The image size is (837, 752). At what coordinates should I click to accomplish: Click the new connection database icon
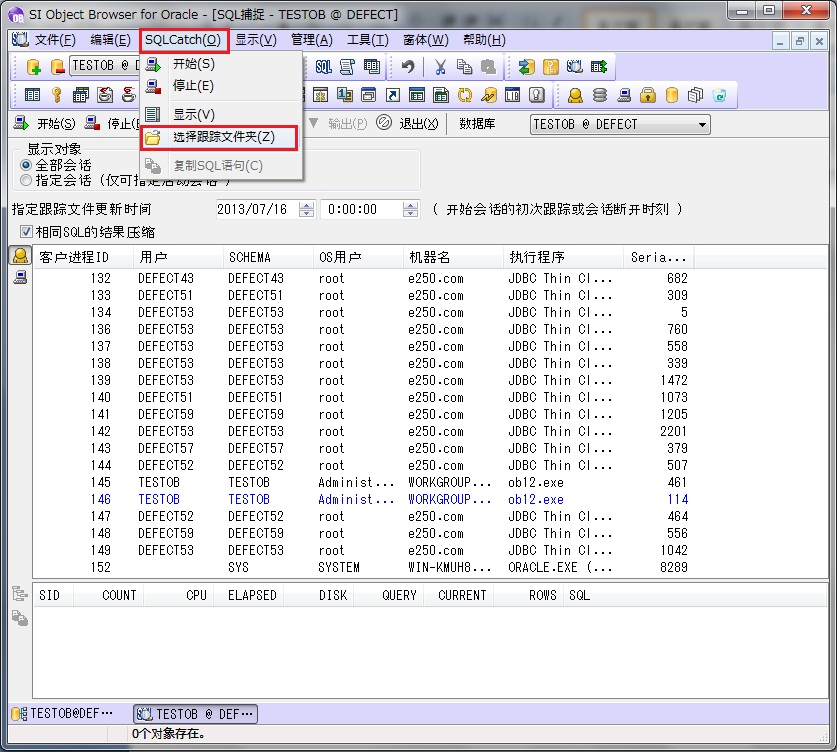pyautogui.click(x=34, y=67)
